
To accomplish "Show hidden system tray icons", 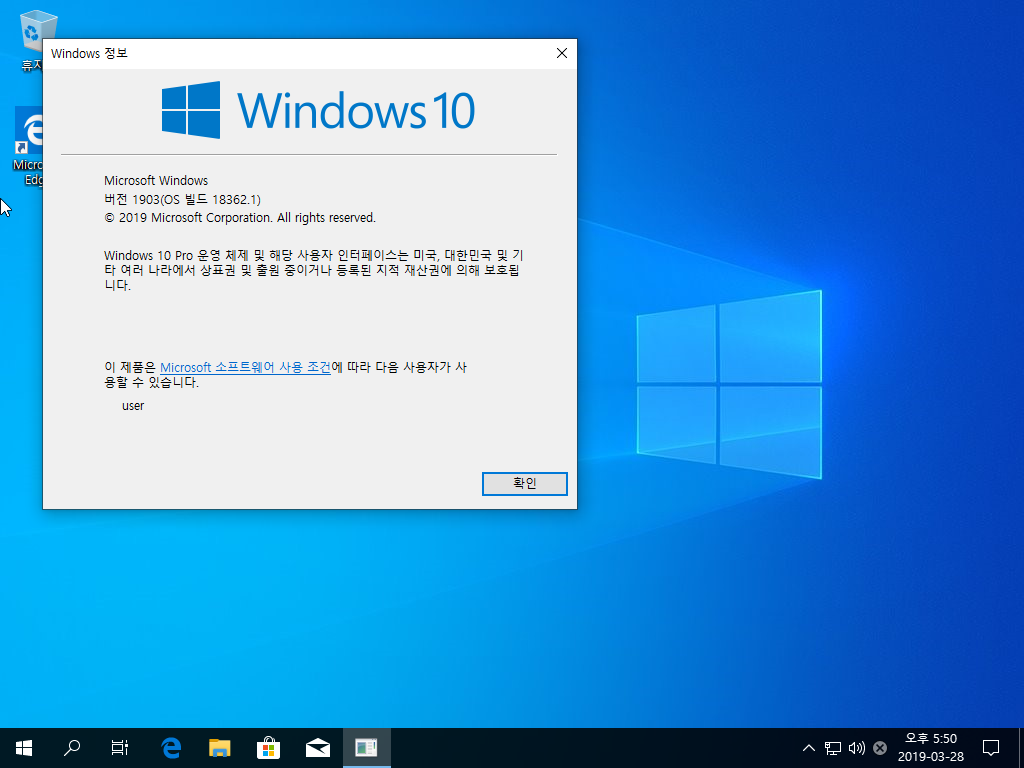I will [808, 748].
